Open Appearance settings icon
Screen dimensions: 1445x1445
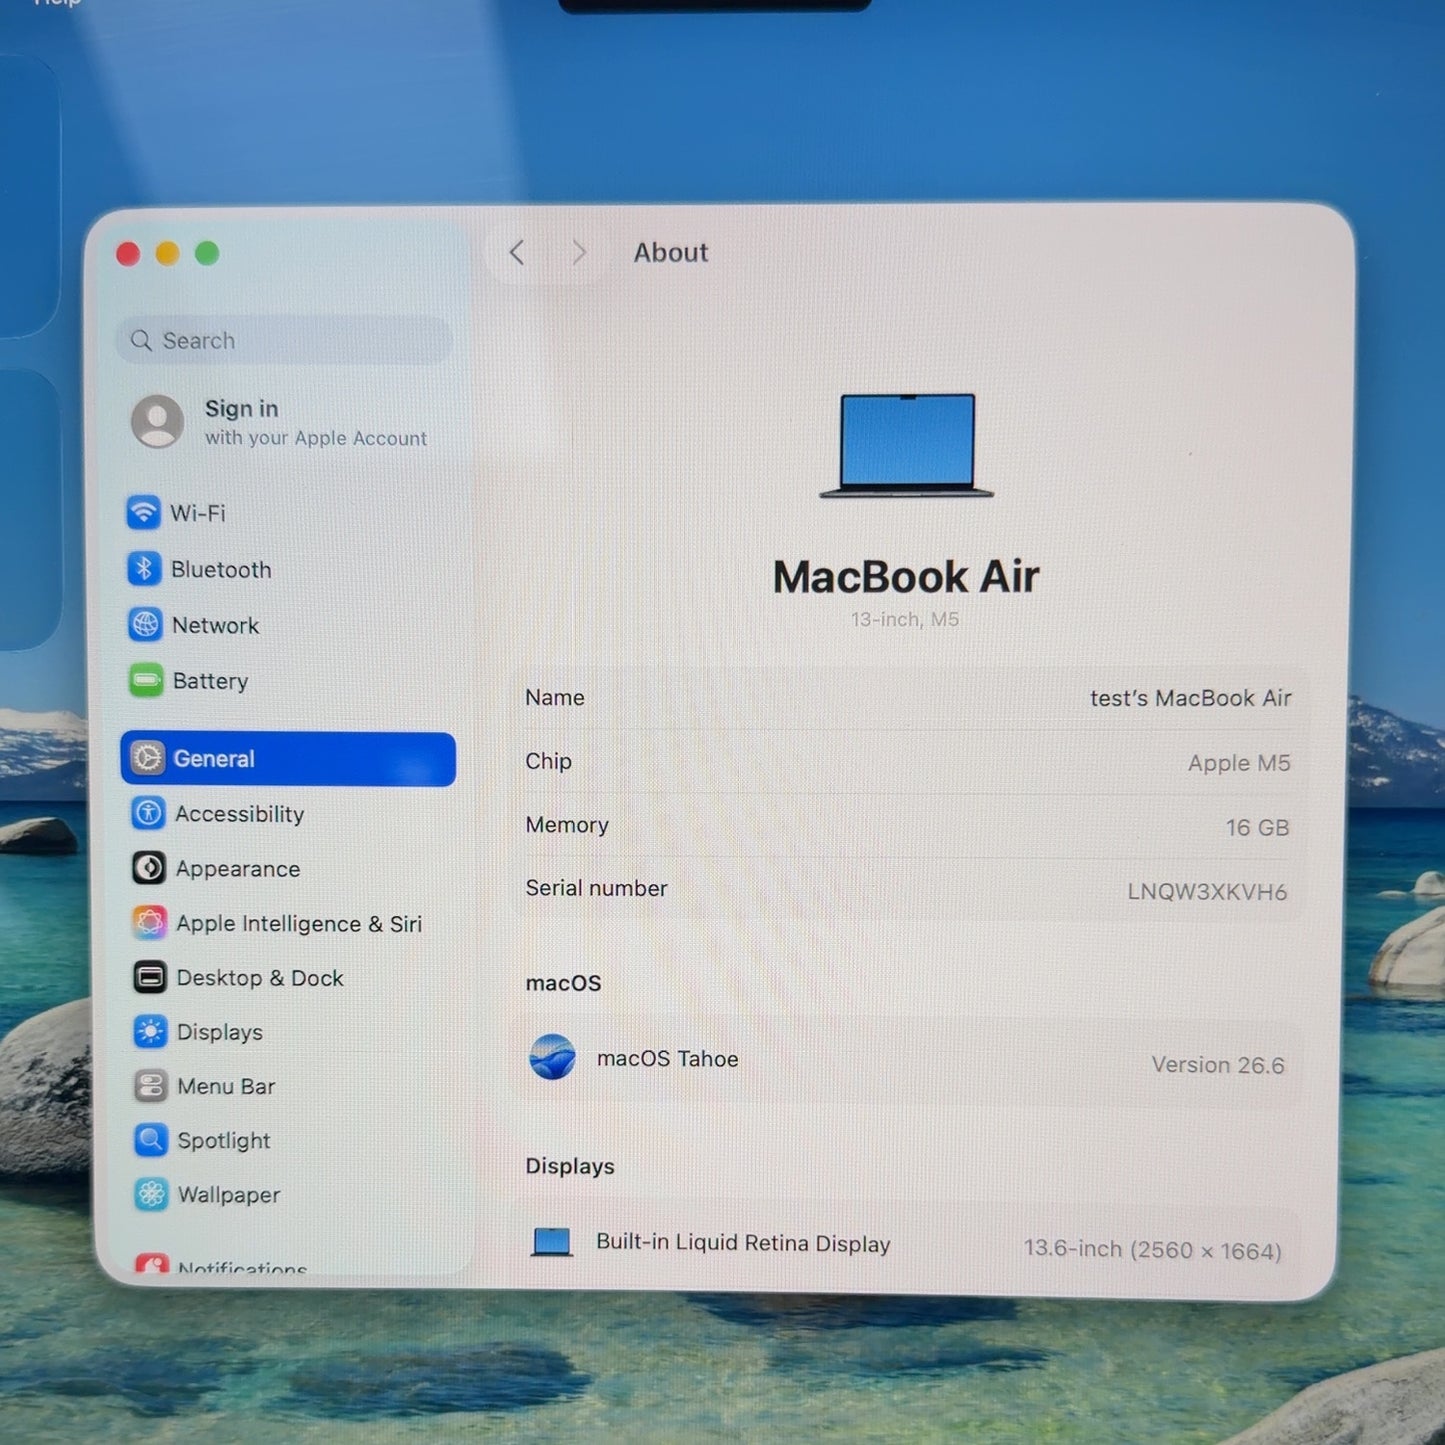click(149, 868)
